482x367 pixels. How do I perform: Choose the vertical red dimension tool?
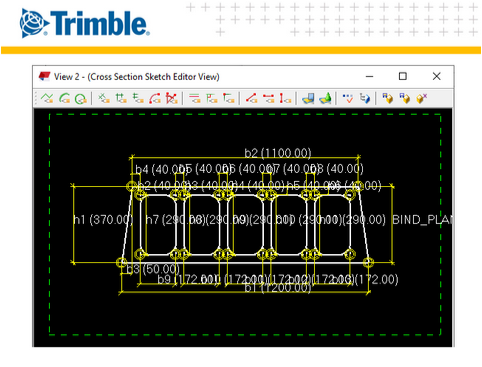[x=285, y=98]
